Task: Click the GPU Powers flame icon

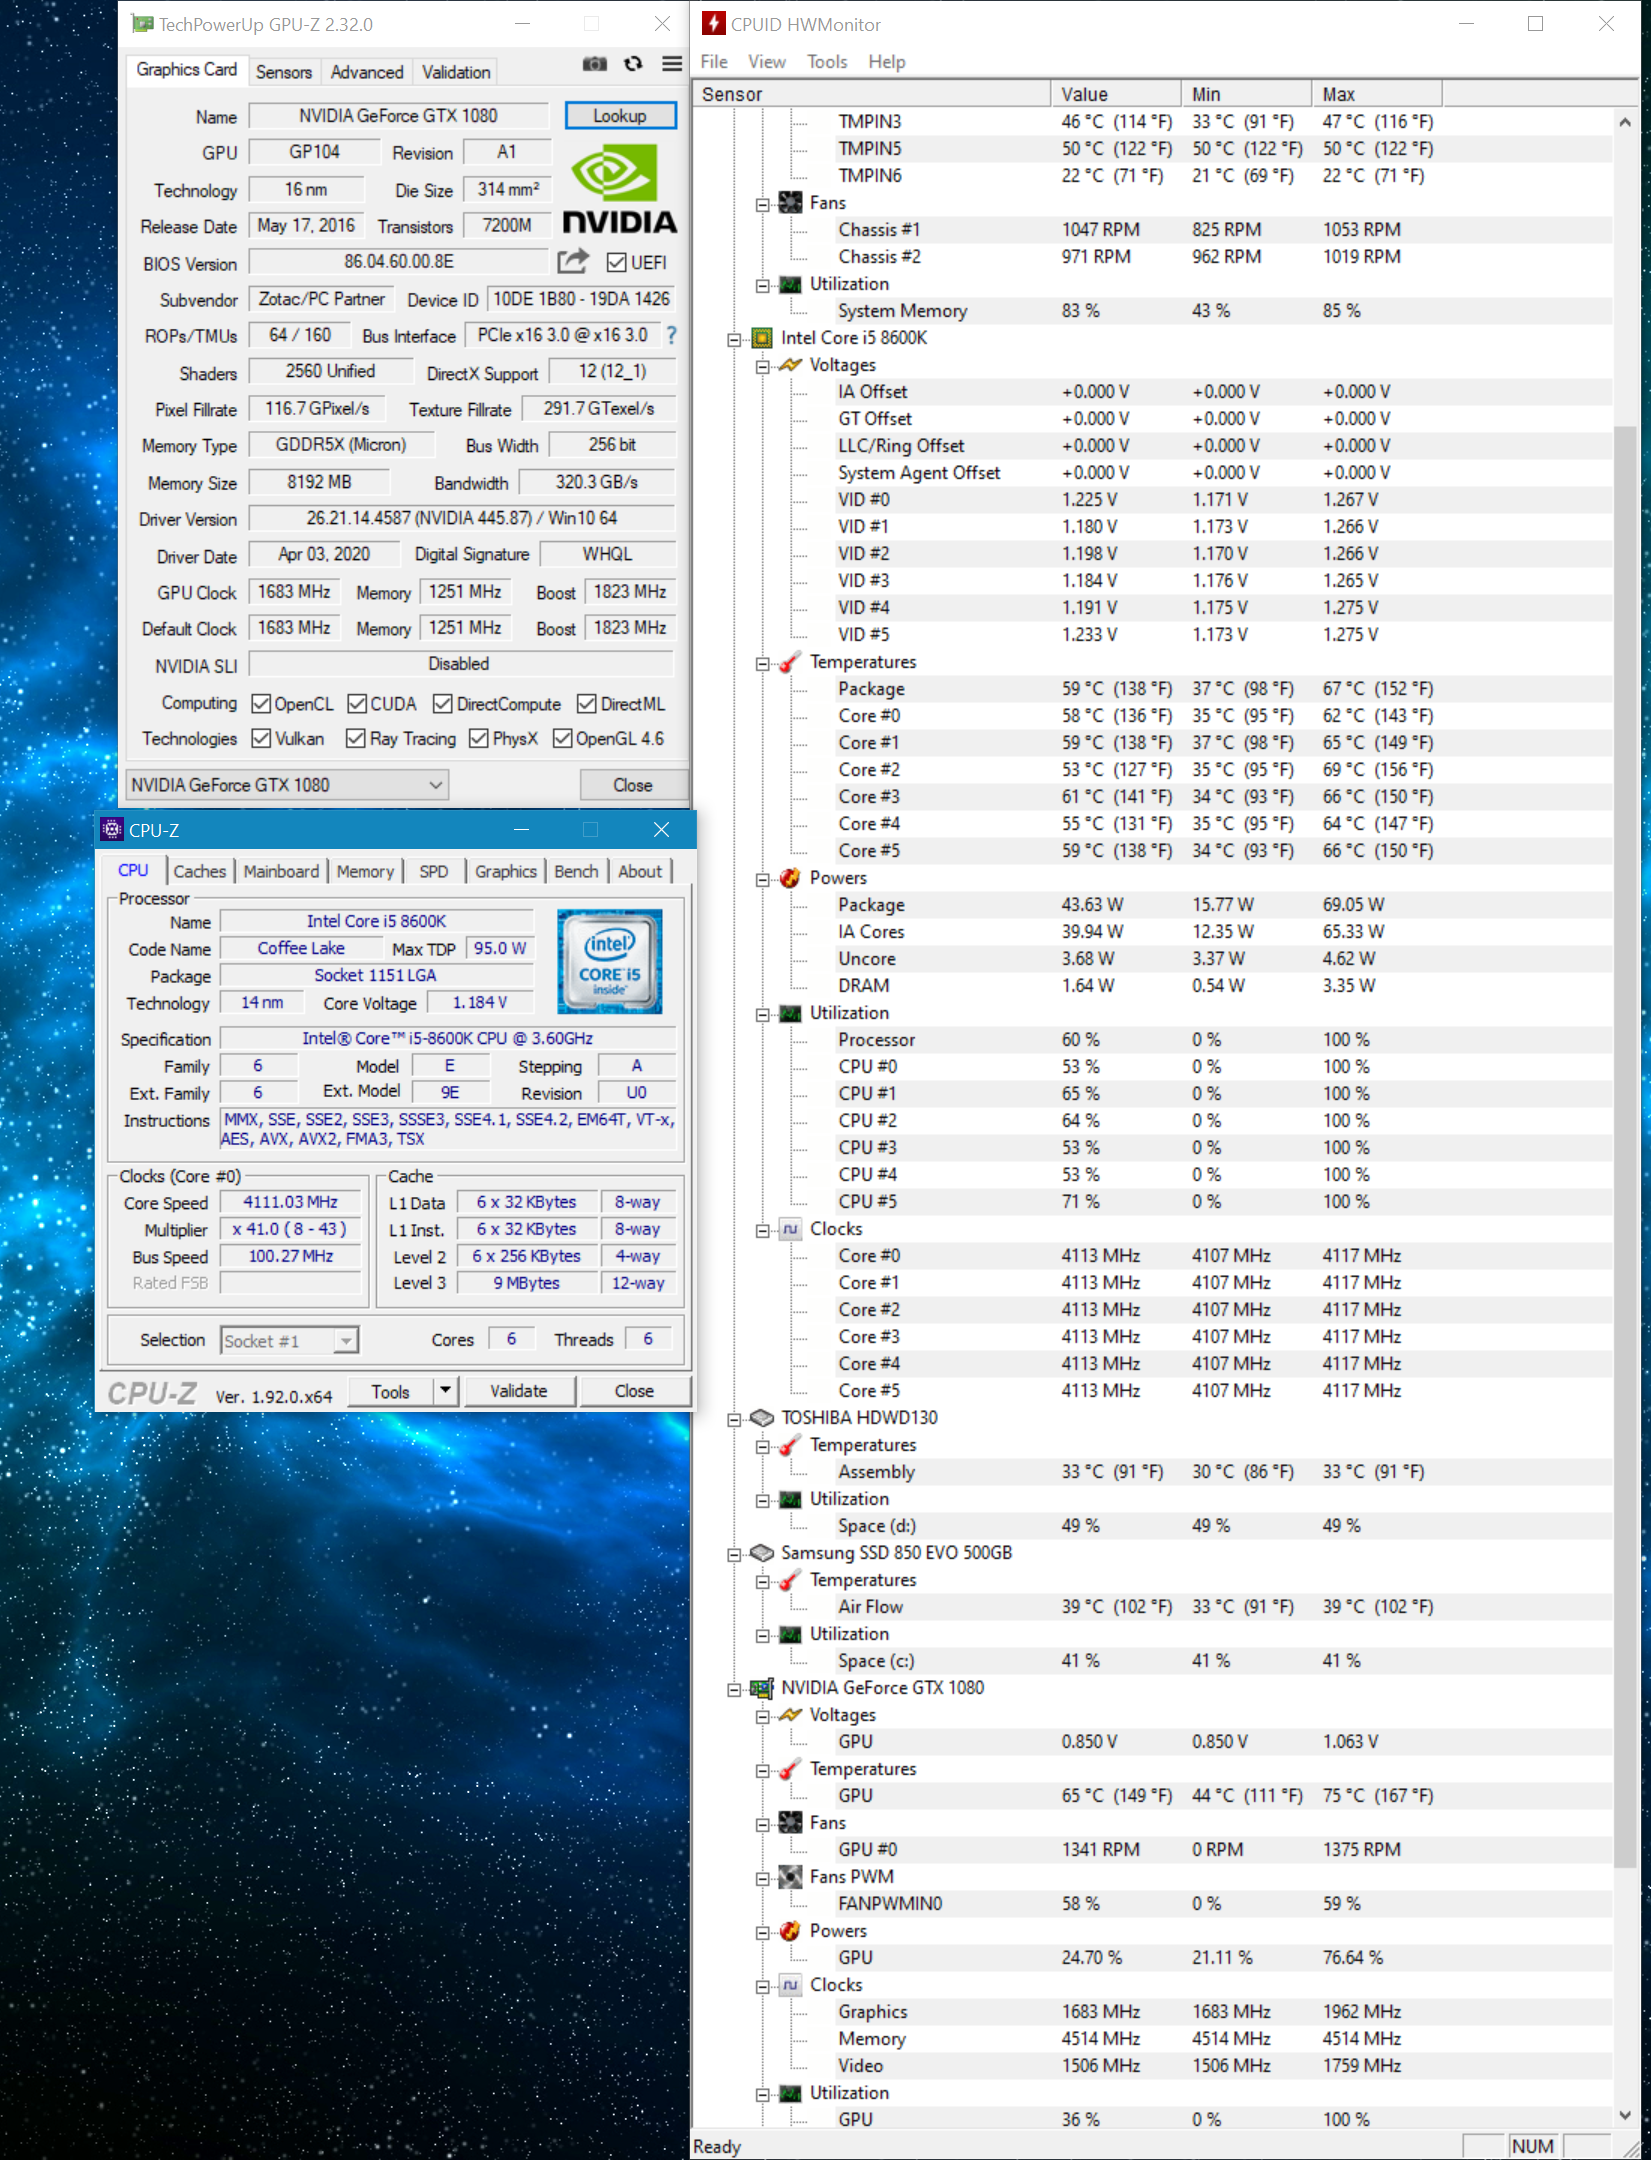Action: [790, 1931]
